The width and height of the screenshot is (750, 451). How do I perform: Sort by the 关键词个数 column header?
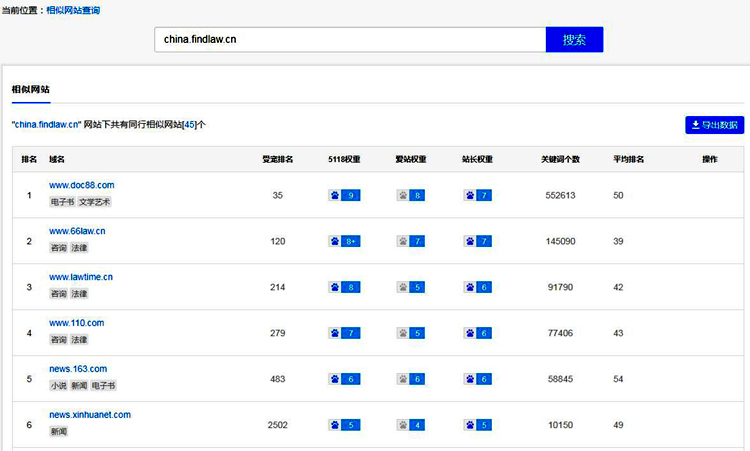[x=560, y=159]
